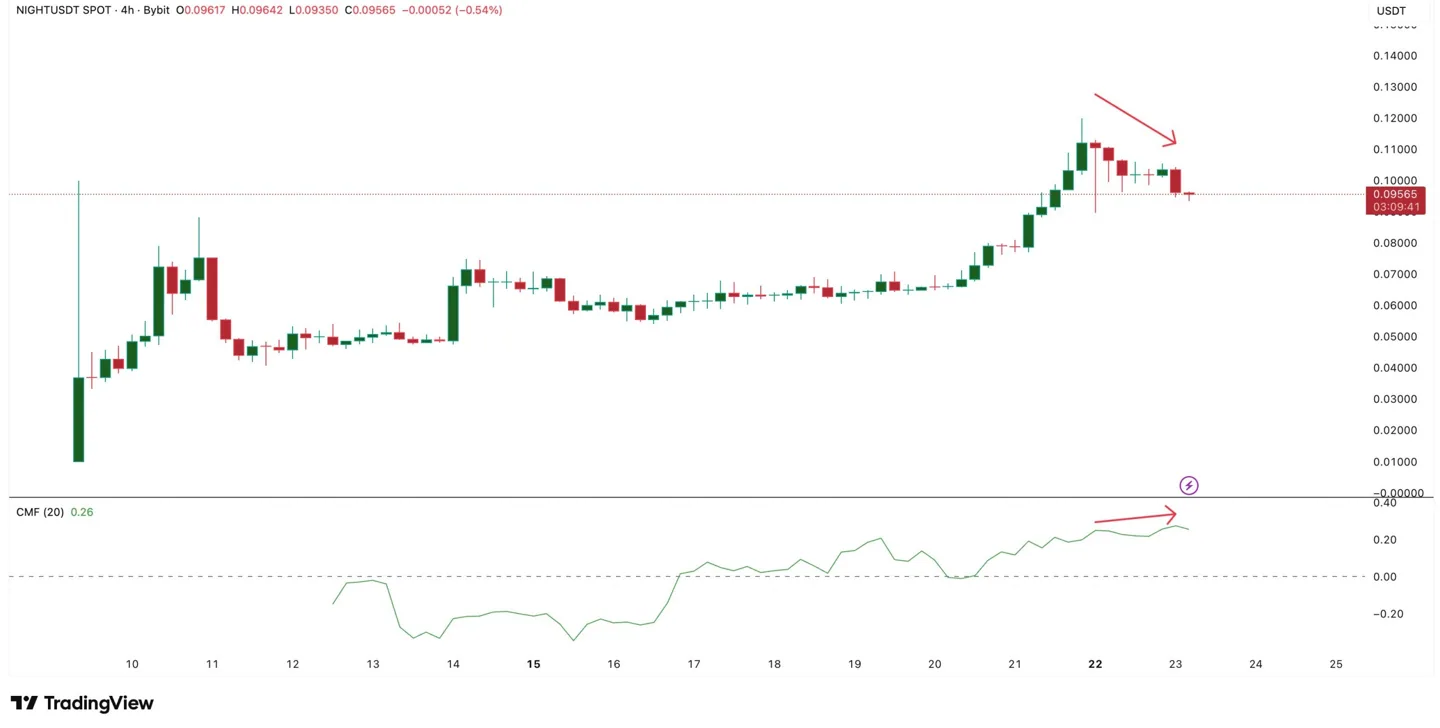Click the CMF (20) indicator label

coord(40,512)
